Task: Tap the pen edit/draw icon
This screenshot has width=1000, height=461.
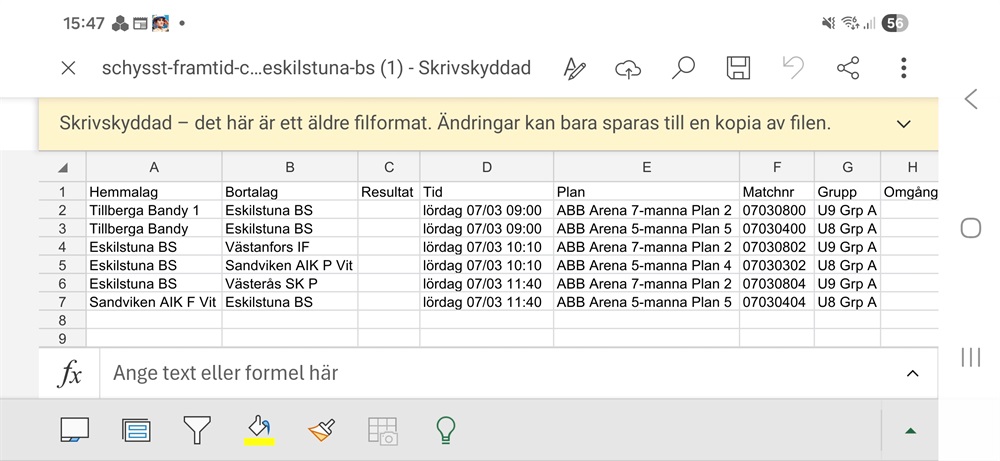Action: [574, 68]
